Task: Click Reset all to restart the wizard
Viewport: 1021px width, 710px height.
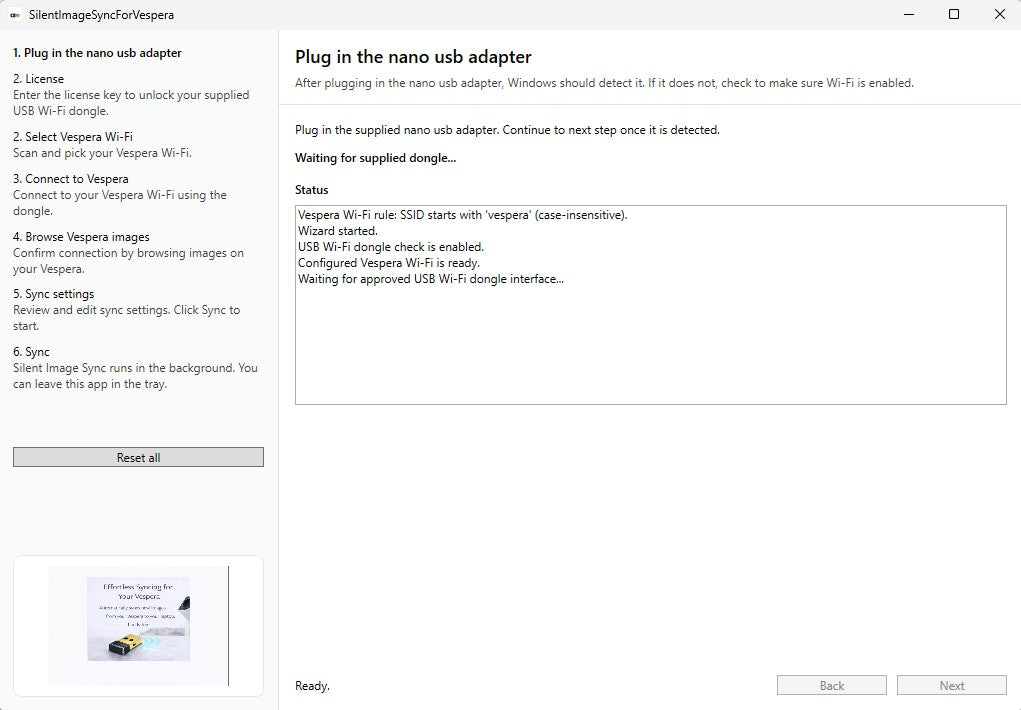Action: (x=137, y=457)
